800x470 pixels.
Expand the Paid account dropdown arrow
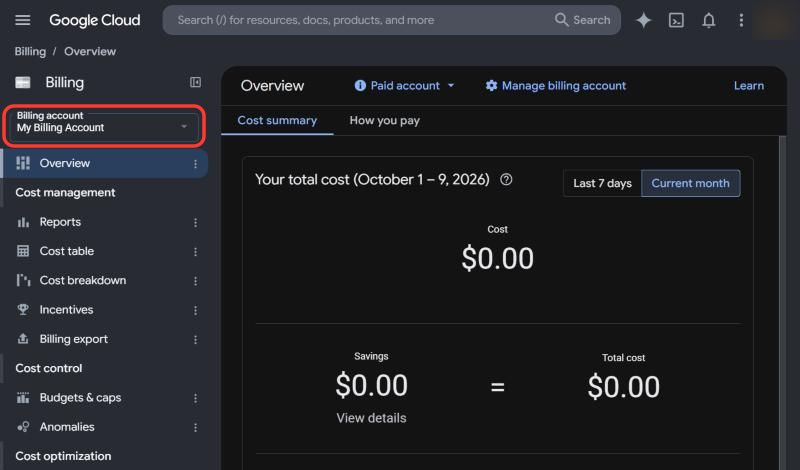click(451, 85)
